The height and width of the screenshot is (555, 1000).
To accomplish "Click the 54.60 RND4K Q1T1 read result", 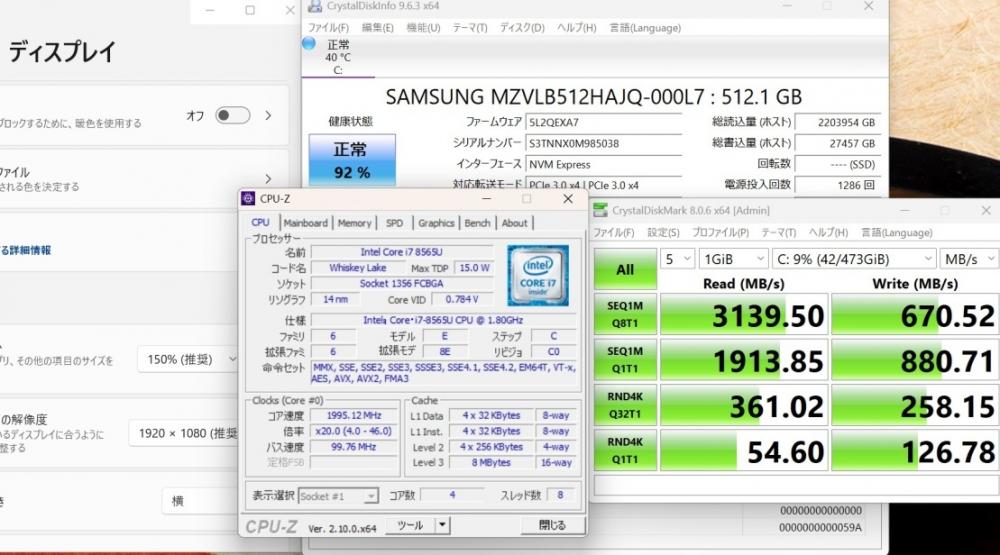I will (744, 451).
